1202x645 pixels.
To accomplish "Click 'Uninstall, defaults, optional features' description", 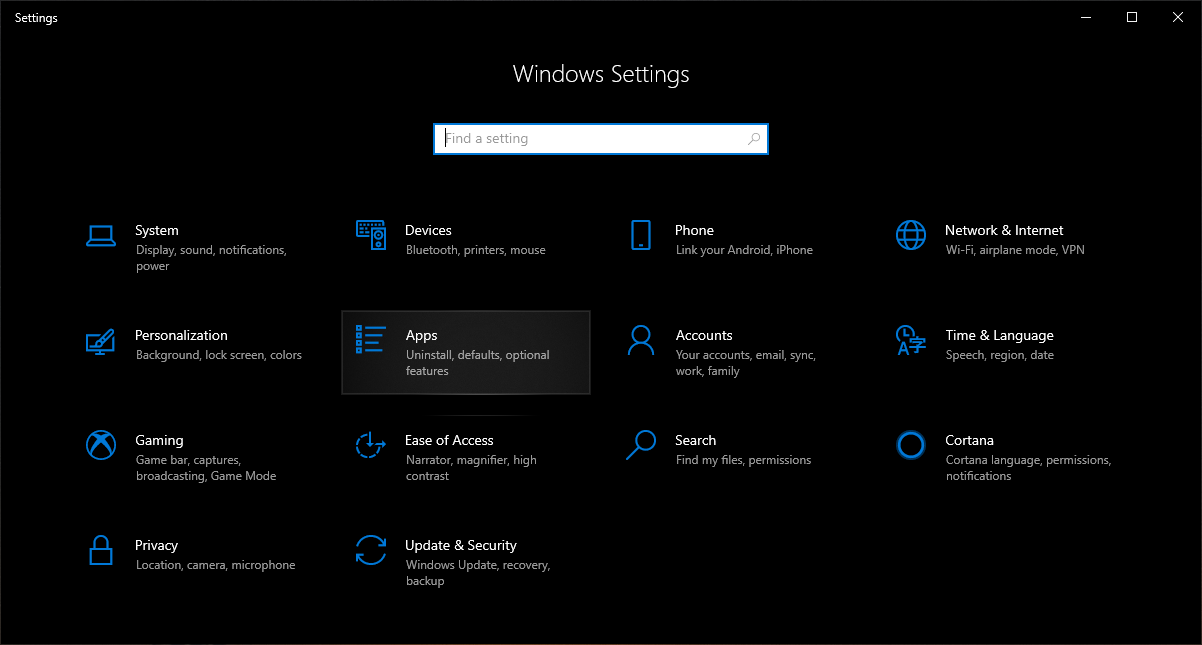I will pyautogui.click(x=478, y=363).
